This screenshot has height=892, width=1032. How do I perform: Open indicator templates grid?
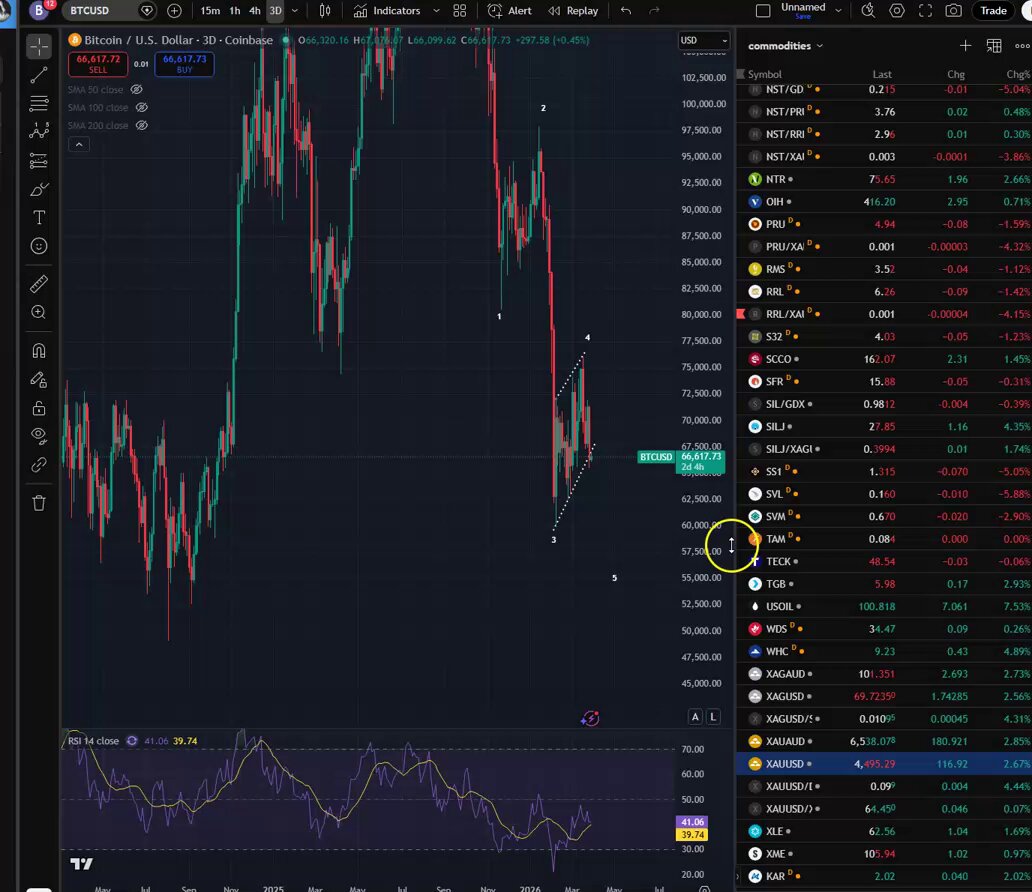(459, 11)
